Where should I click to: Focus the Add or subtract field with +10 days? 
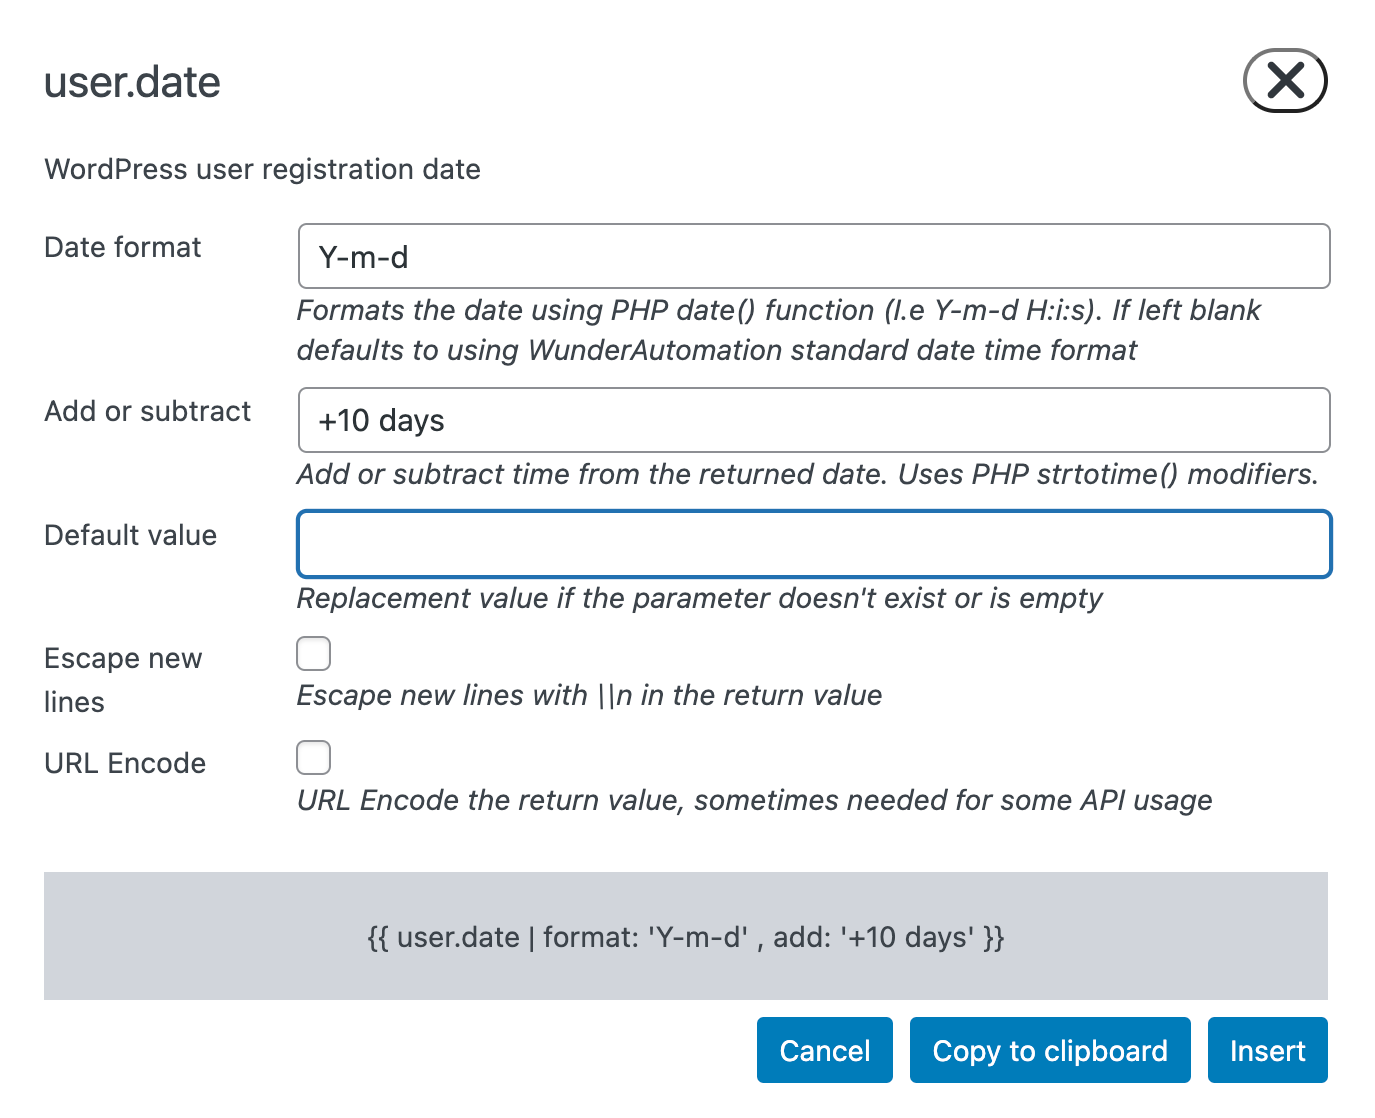pyautogui.click(x=813, y=421)
